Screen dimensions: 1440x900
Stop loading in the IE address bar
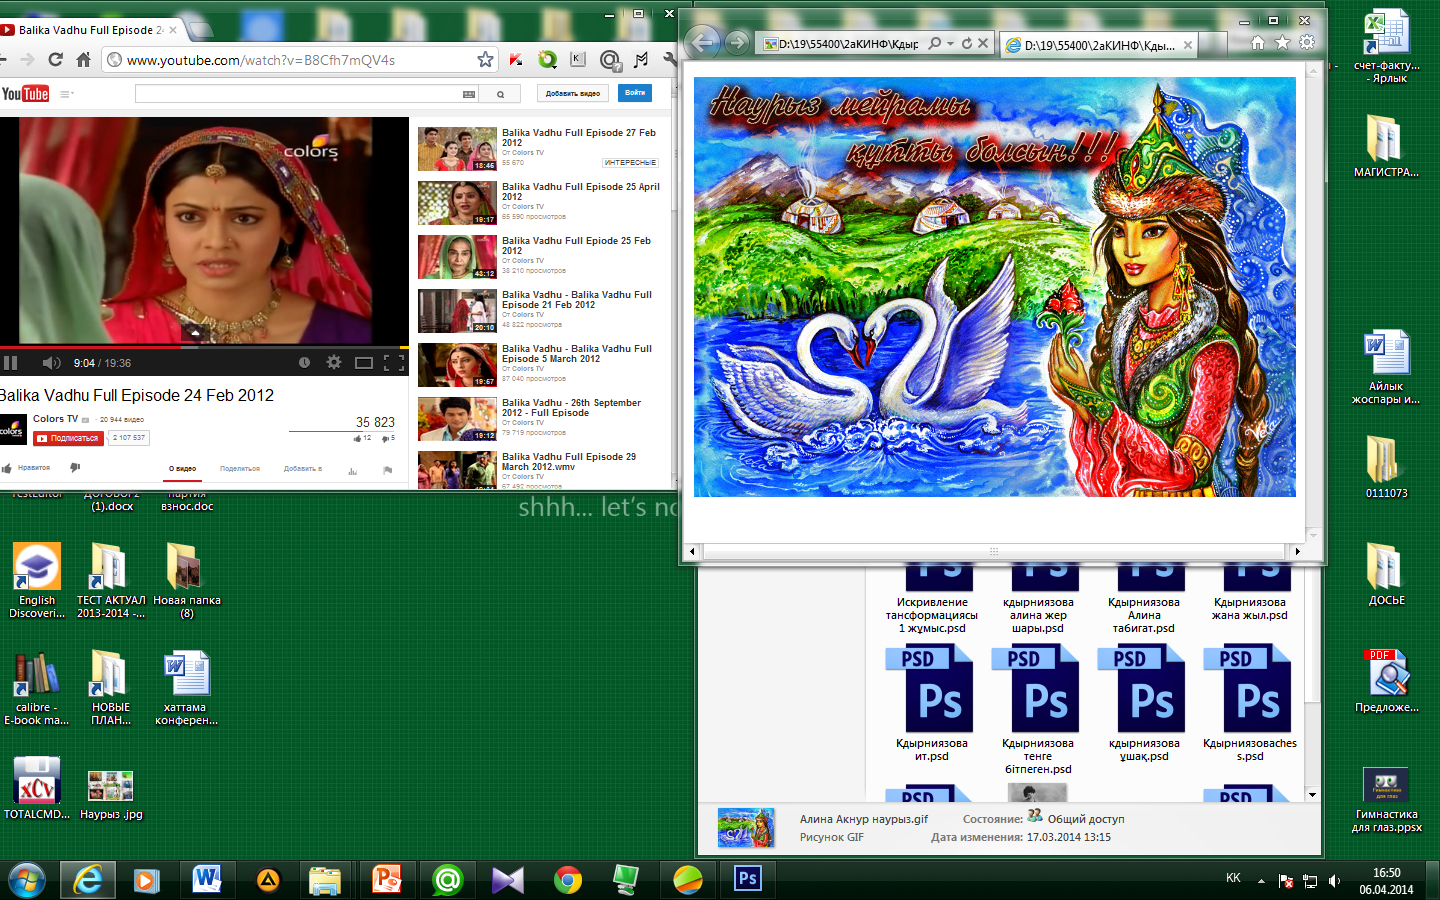(x=983, y=44)
